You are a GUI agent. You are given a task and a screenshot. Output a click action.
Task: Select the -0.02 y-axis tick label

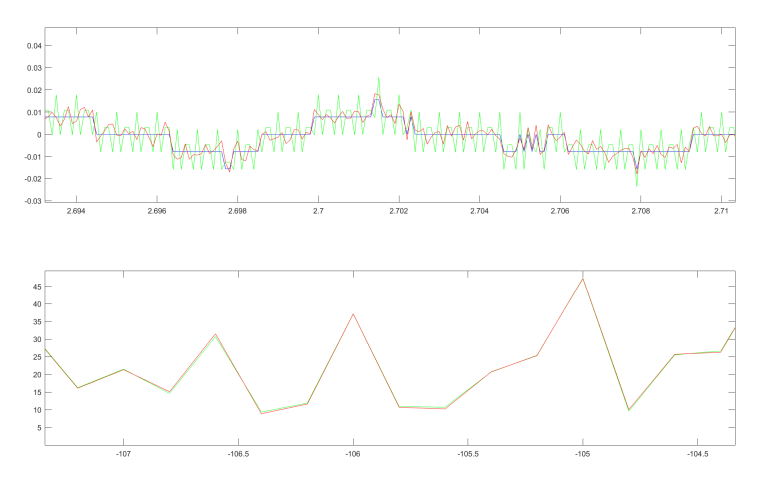[33, 179]
